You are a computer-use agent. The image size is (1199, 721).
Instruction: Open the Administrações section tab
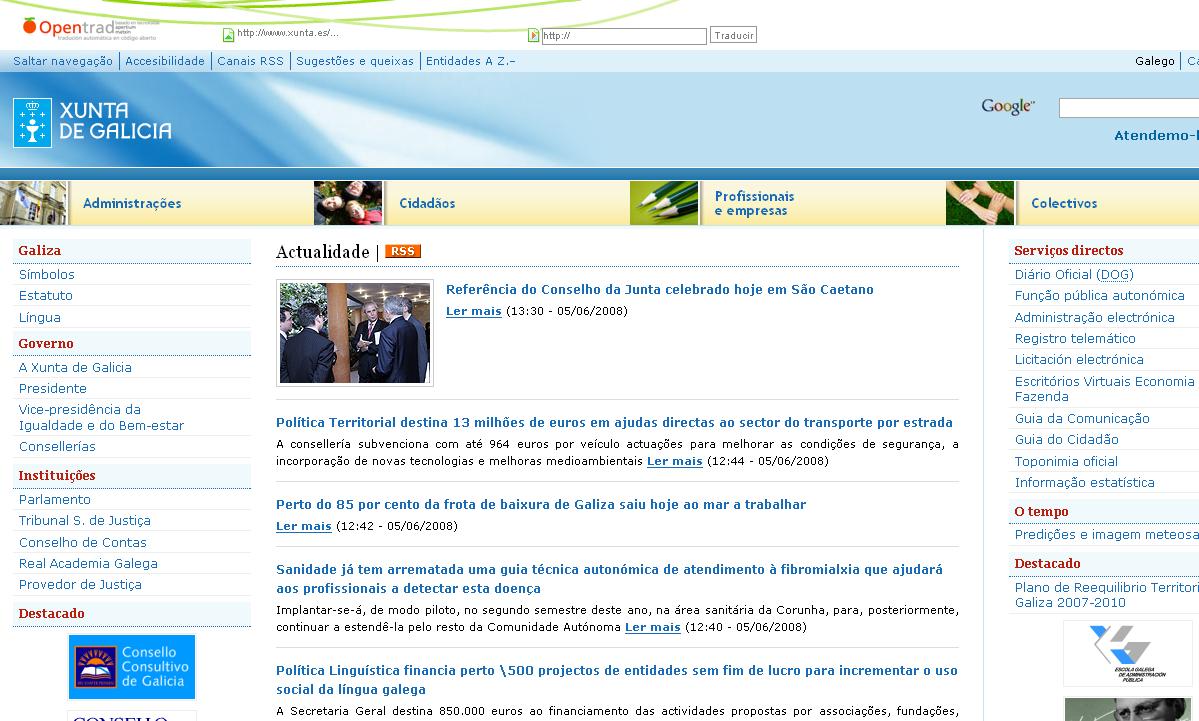coord(132,204)
